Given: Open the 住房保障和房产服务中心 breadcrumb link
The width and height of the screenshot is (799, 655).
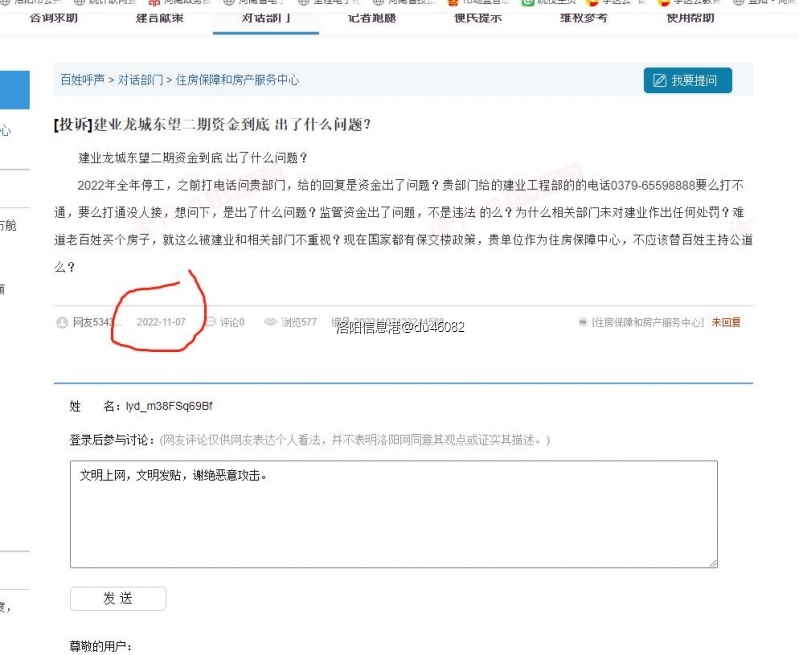Looking at the screenshot, I should click(x=237, y=80).
